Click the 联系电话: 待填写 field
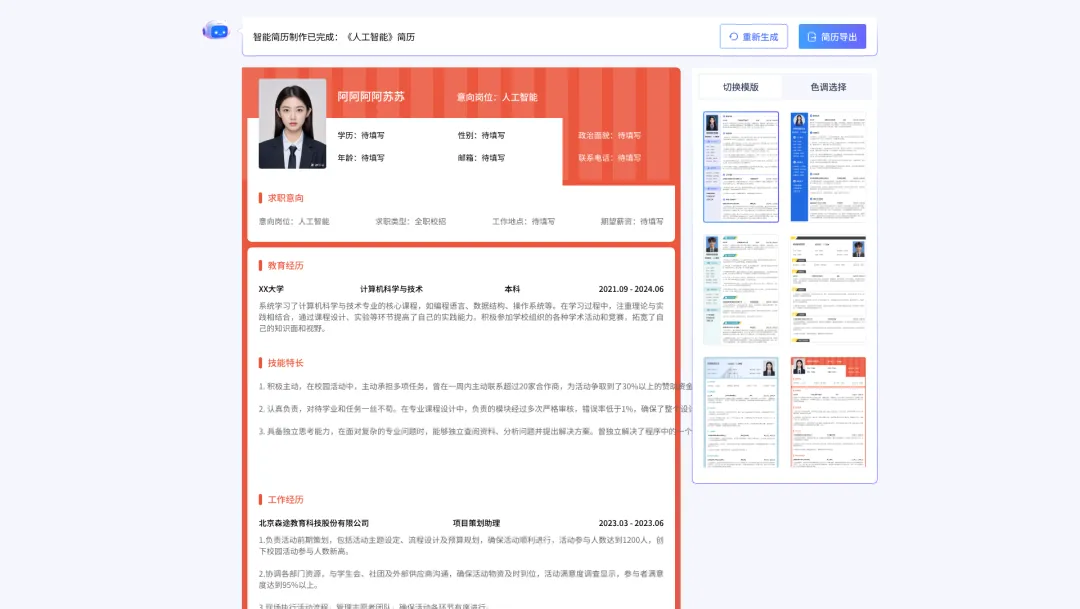 [610, 158]
